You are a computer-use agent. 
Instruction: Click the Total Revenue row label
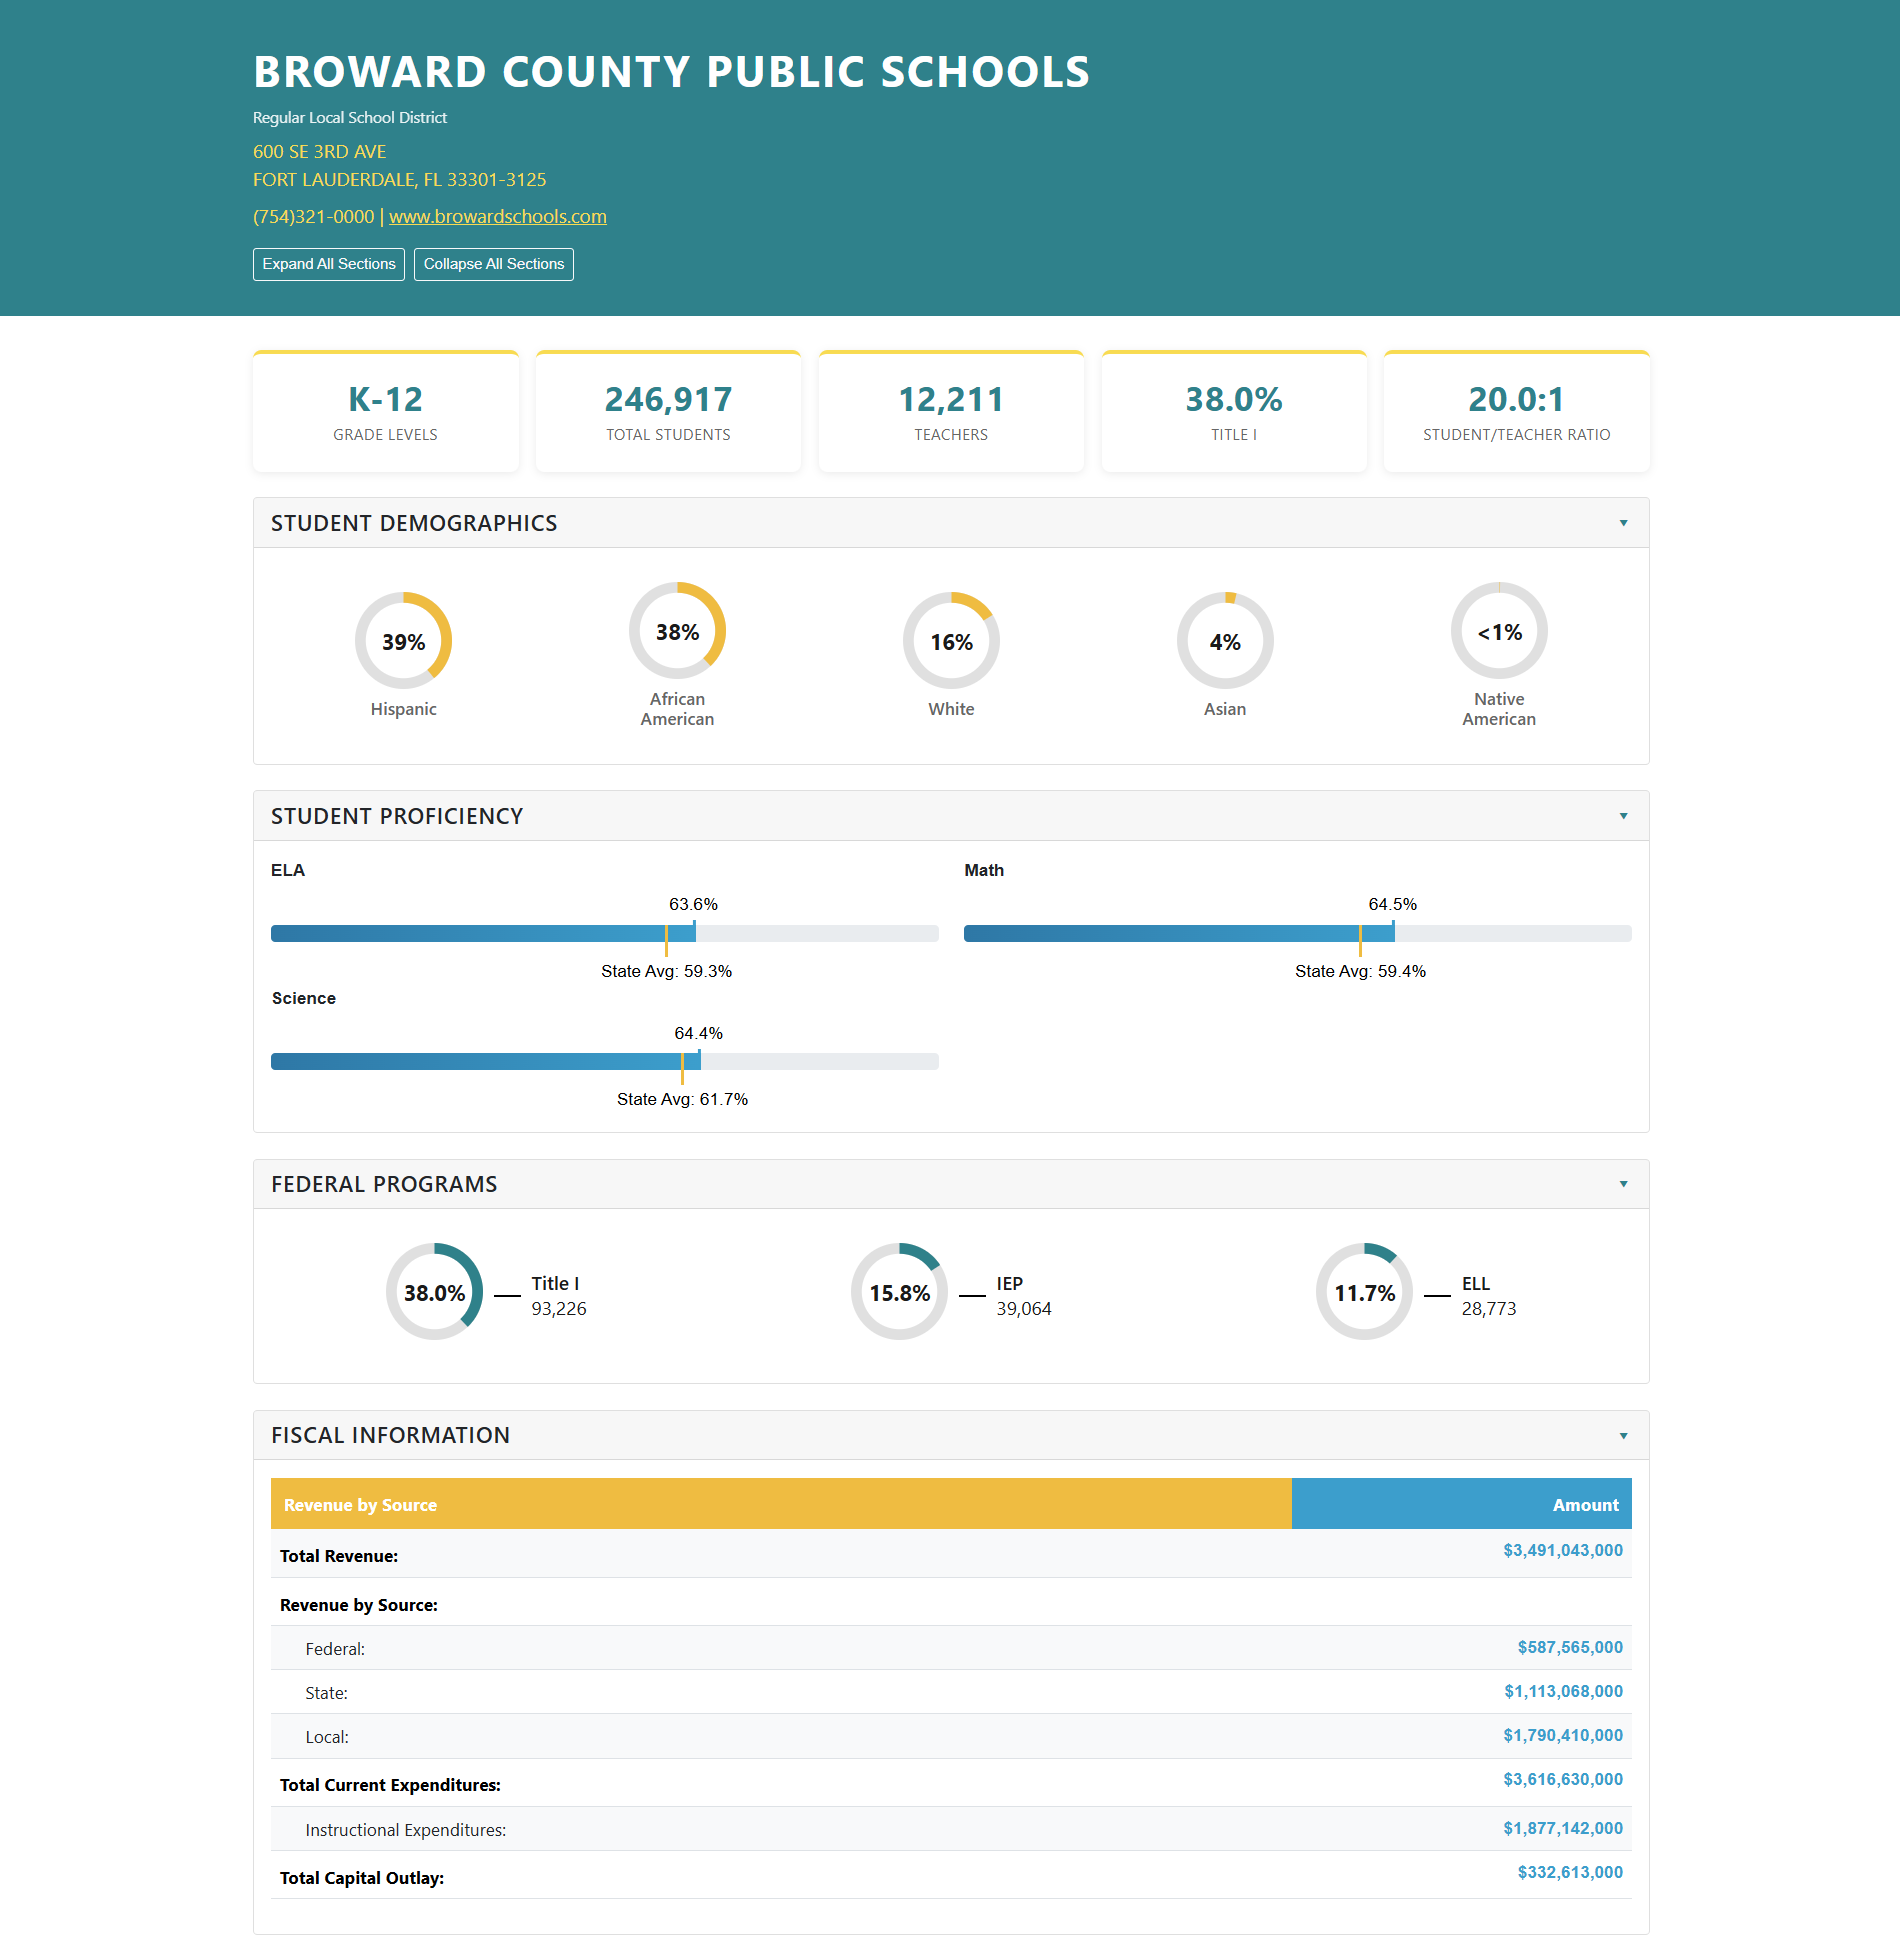click(339, 1556)
